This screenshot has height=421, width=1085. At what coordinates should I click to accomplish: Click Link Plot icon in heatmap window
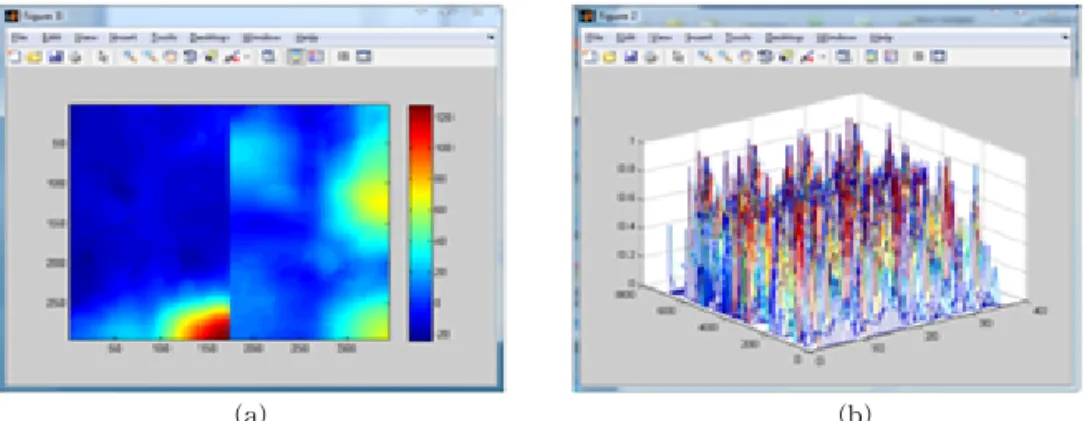[x=268, y=57]
